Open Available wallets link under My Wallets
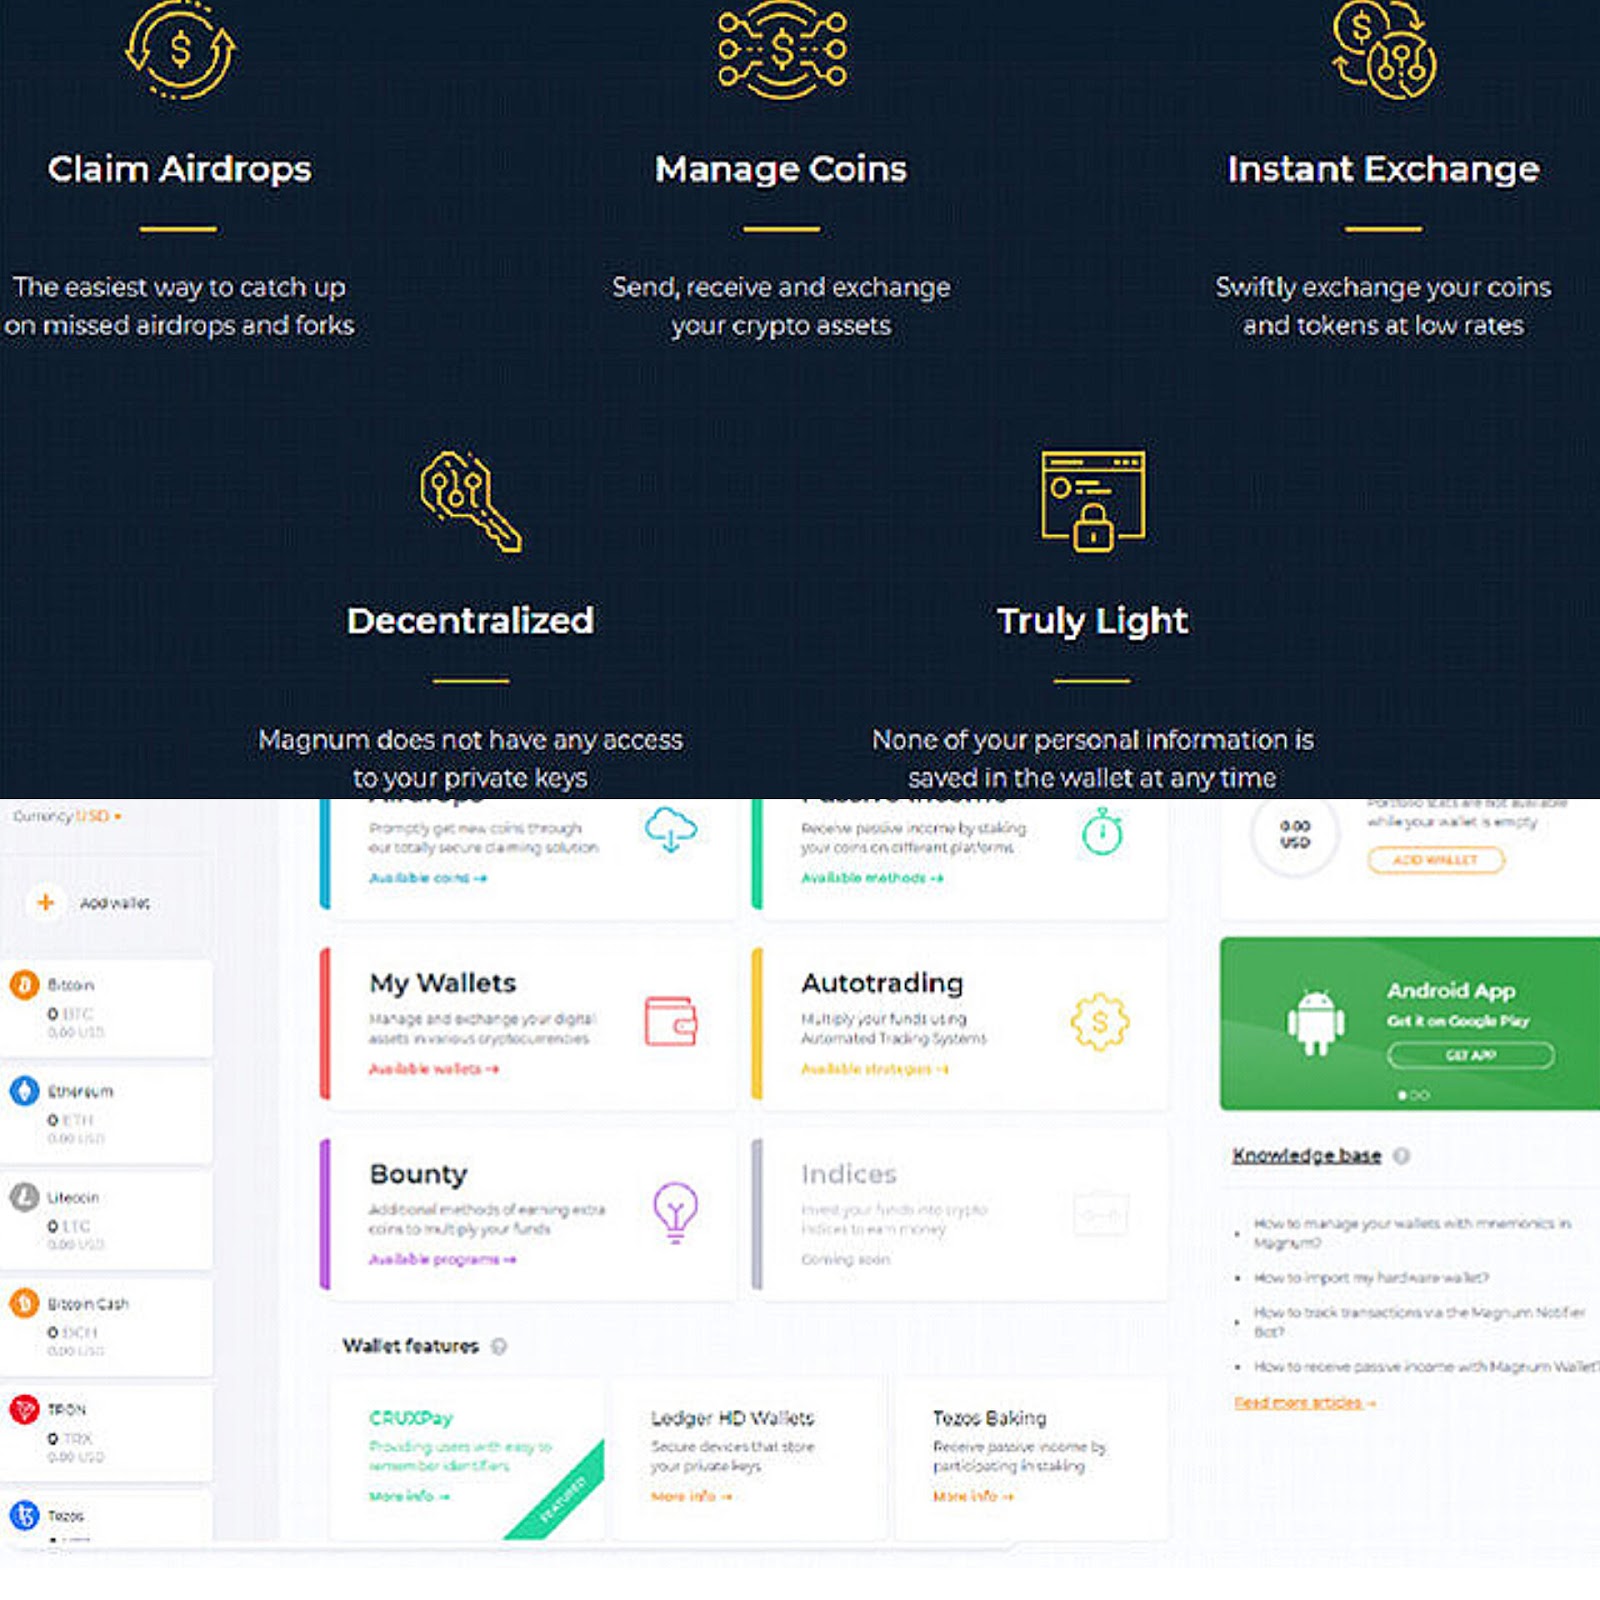Image resolution: width=1600 pixels, height=1600 pixels. [x=434, y=1069]
